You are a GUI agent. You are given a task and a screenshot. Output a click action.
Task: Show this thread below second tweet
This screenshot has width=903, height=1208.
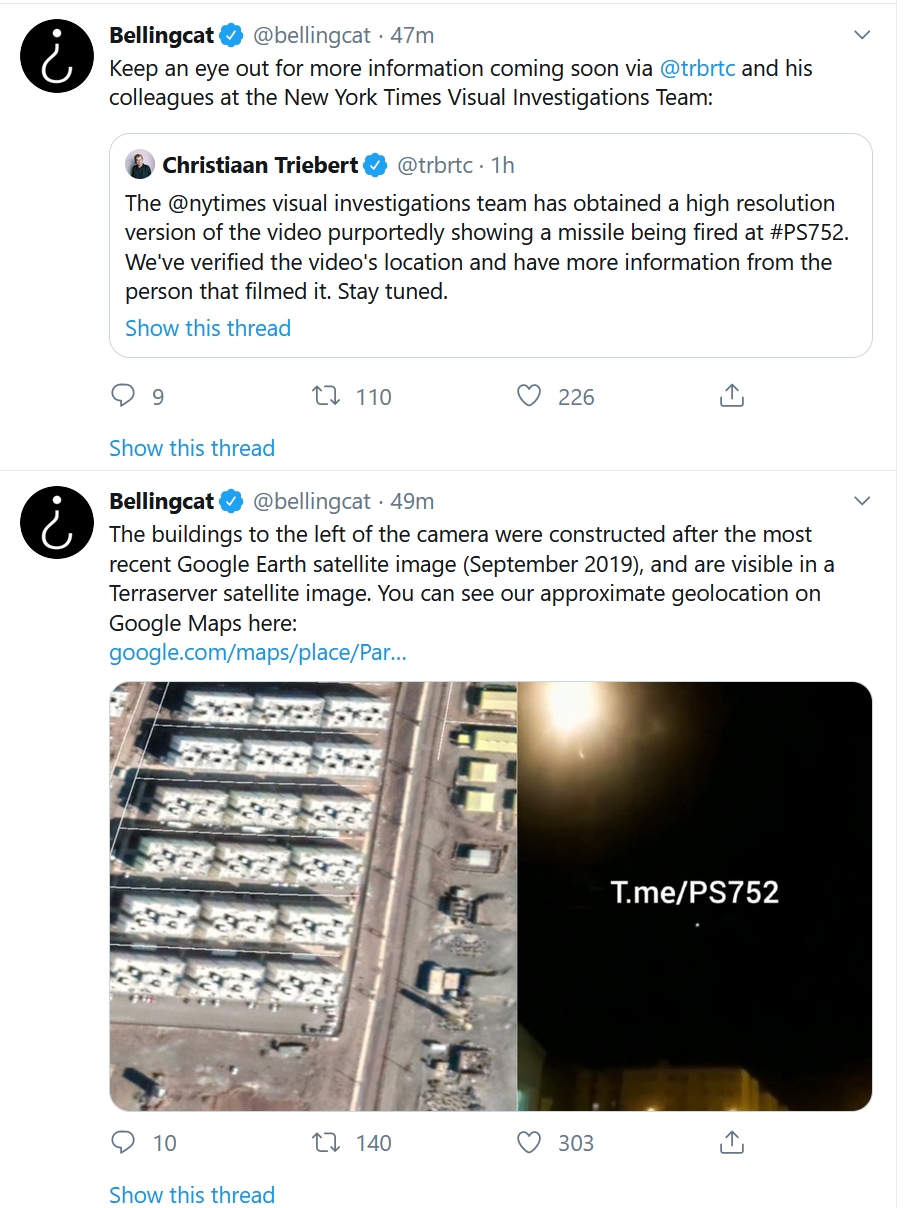(x=192, y=1195)
